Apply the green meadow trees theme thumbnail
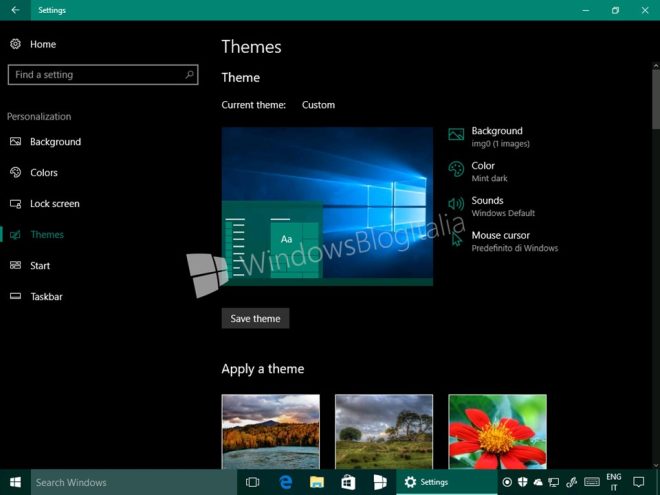 pos(384,431)
